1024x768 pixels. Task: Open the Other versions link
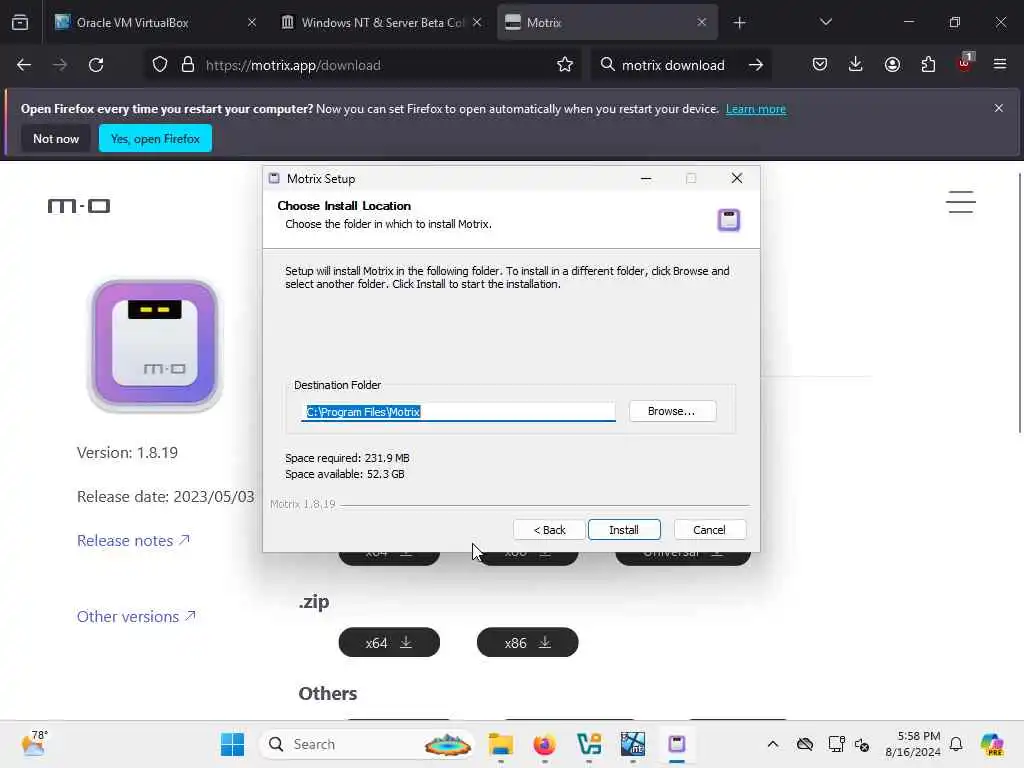pyautogui.click(x=136, y=616)
